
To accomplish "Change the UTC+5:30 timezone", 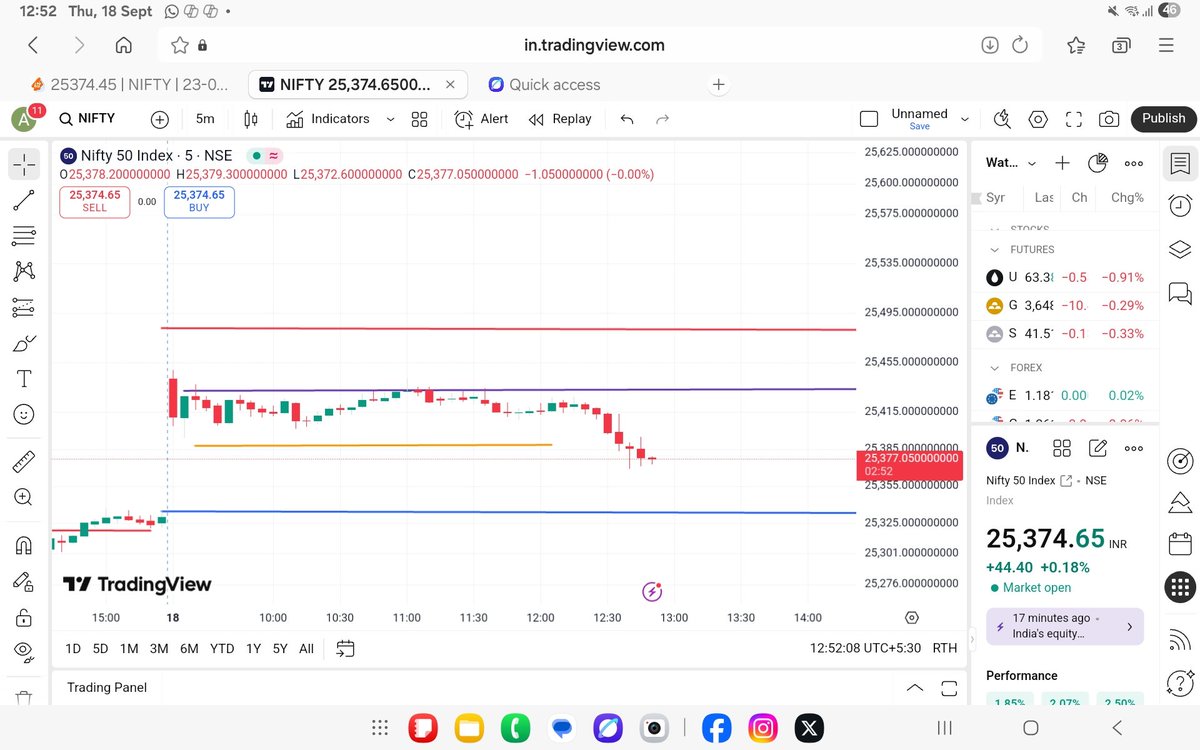I will coord(866,648).
